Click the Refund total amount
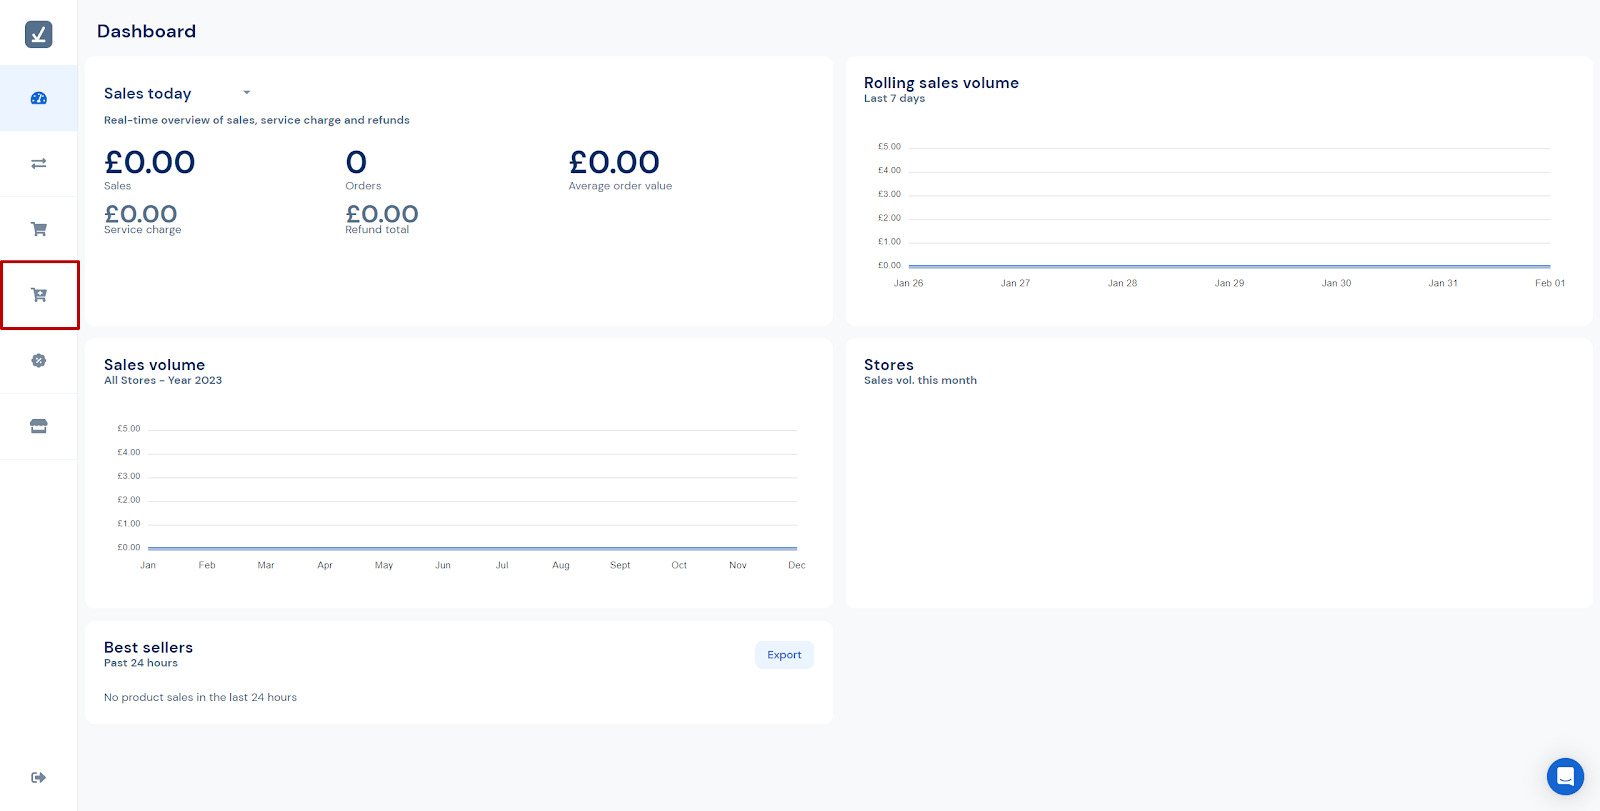The height and width of the screenshot is (811, 1600). pos(382,214)
